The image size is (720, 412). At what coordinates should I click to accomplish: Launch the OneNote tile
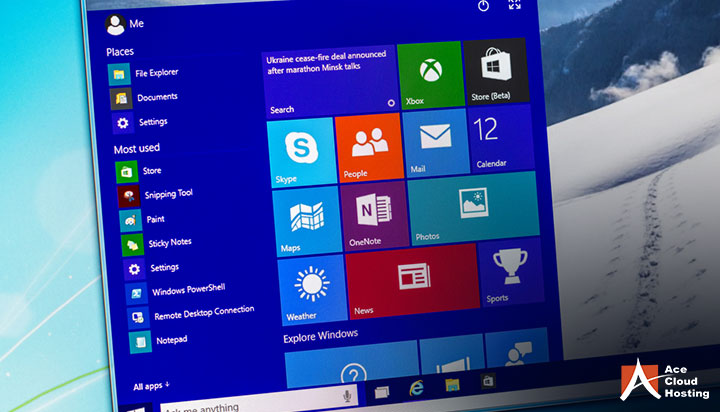point(374,214)
